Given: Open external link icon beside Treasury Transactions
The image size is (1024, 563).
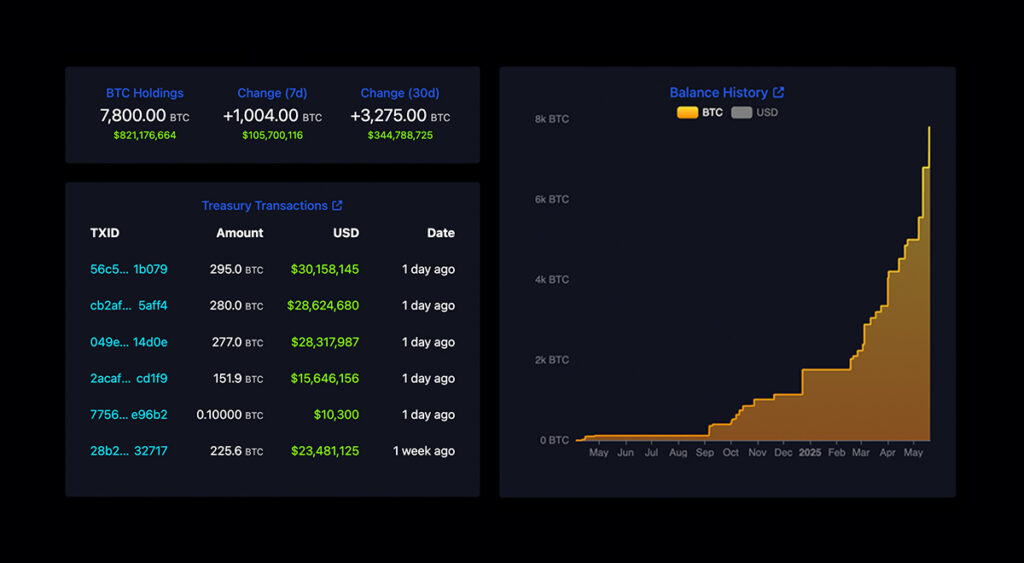Looking at the screenshot, I should click(337, 206).
